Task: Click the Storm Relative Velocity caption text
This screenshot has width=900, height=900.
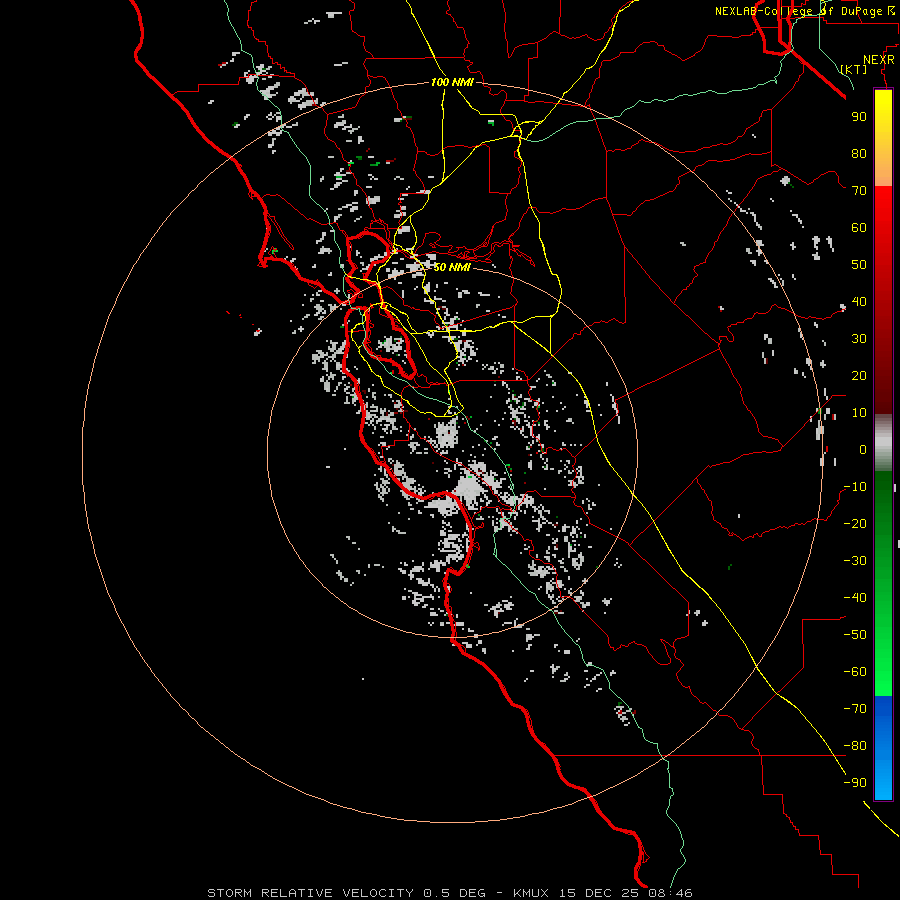Action: click(449, 893)
